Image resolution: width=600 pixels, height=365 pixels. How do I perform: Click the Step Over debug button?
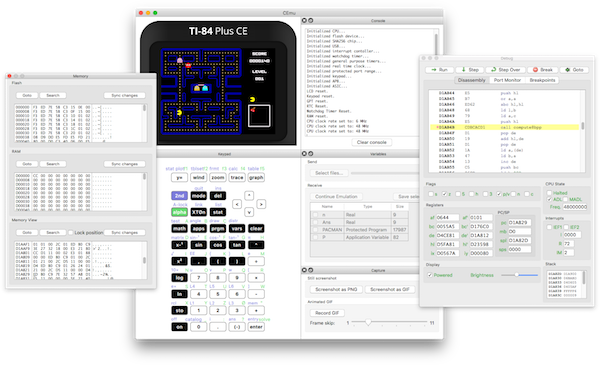pyautogui.click(x=505, y=70)
